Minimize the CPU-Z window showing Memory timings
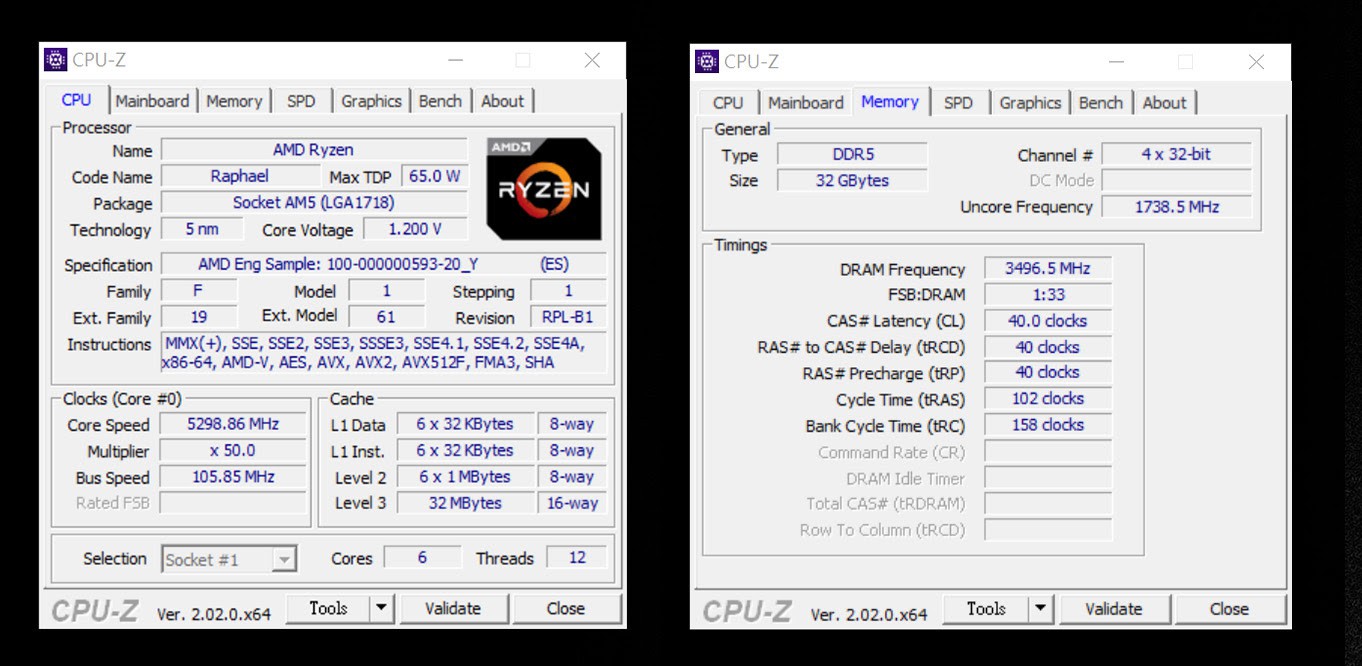 [1117, 62]
